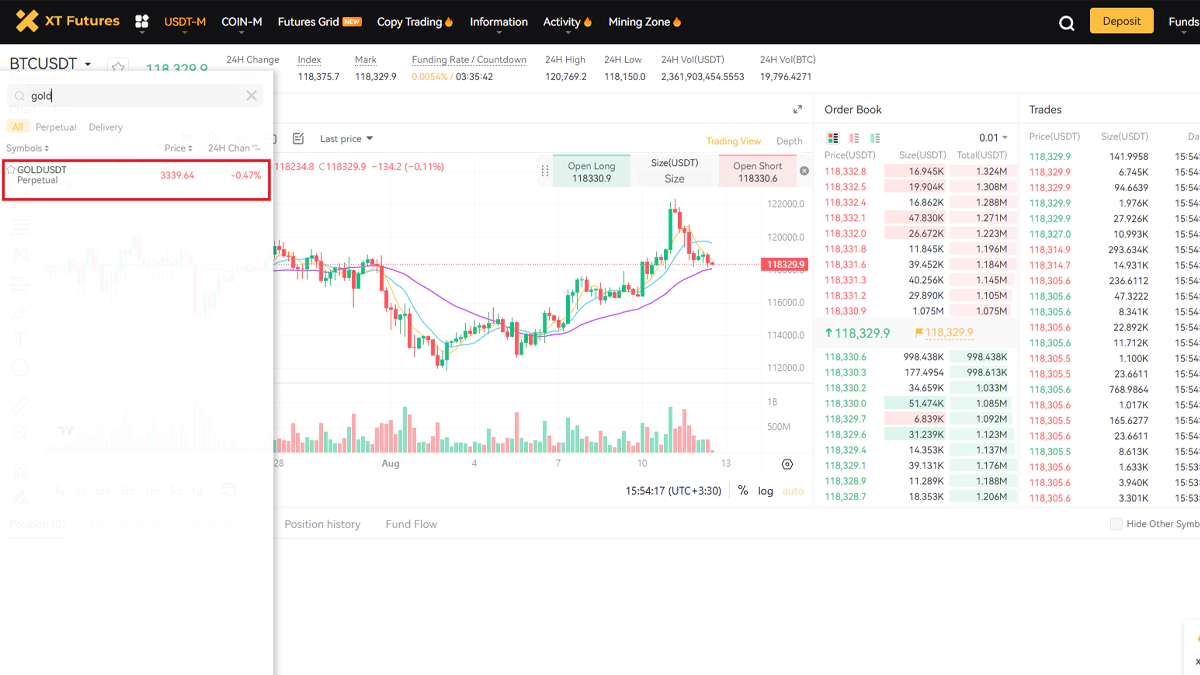This screenshot has height=675, width=1200.
Task: Click the 24H Vol(USDT) value
Action: [x=703, y=76]
